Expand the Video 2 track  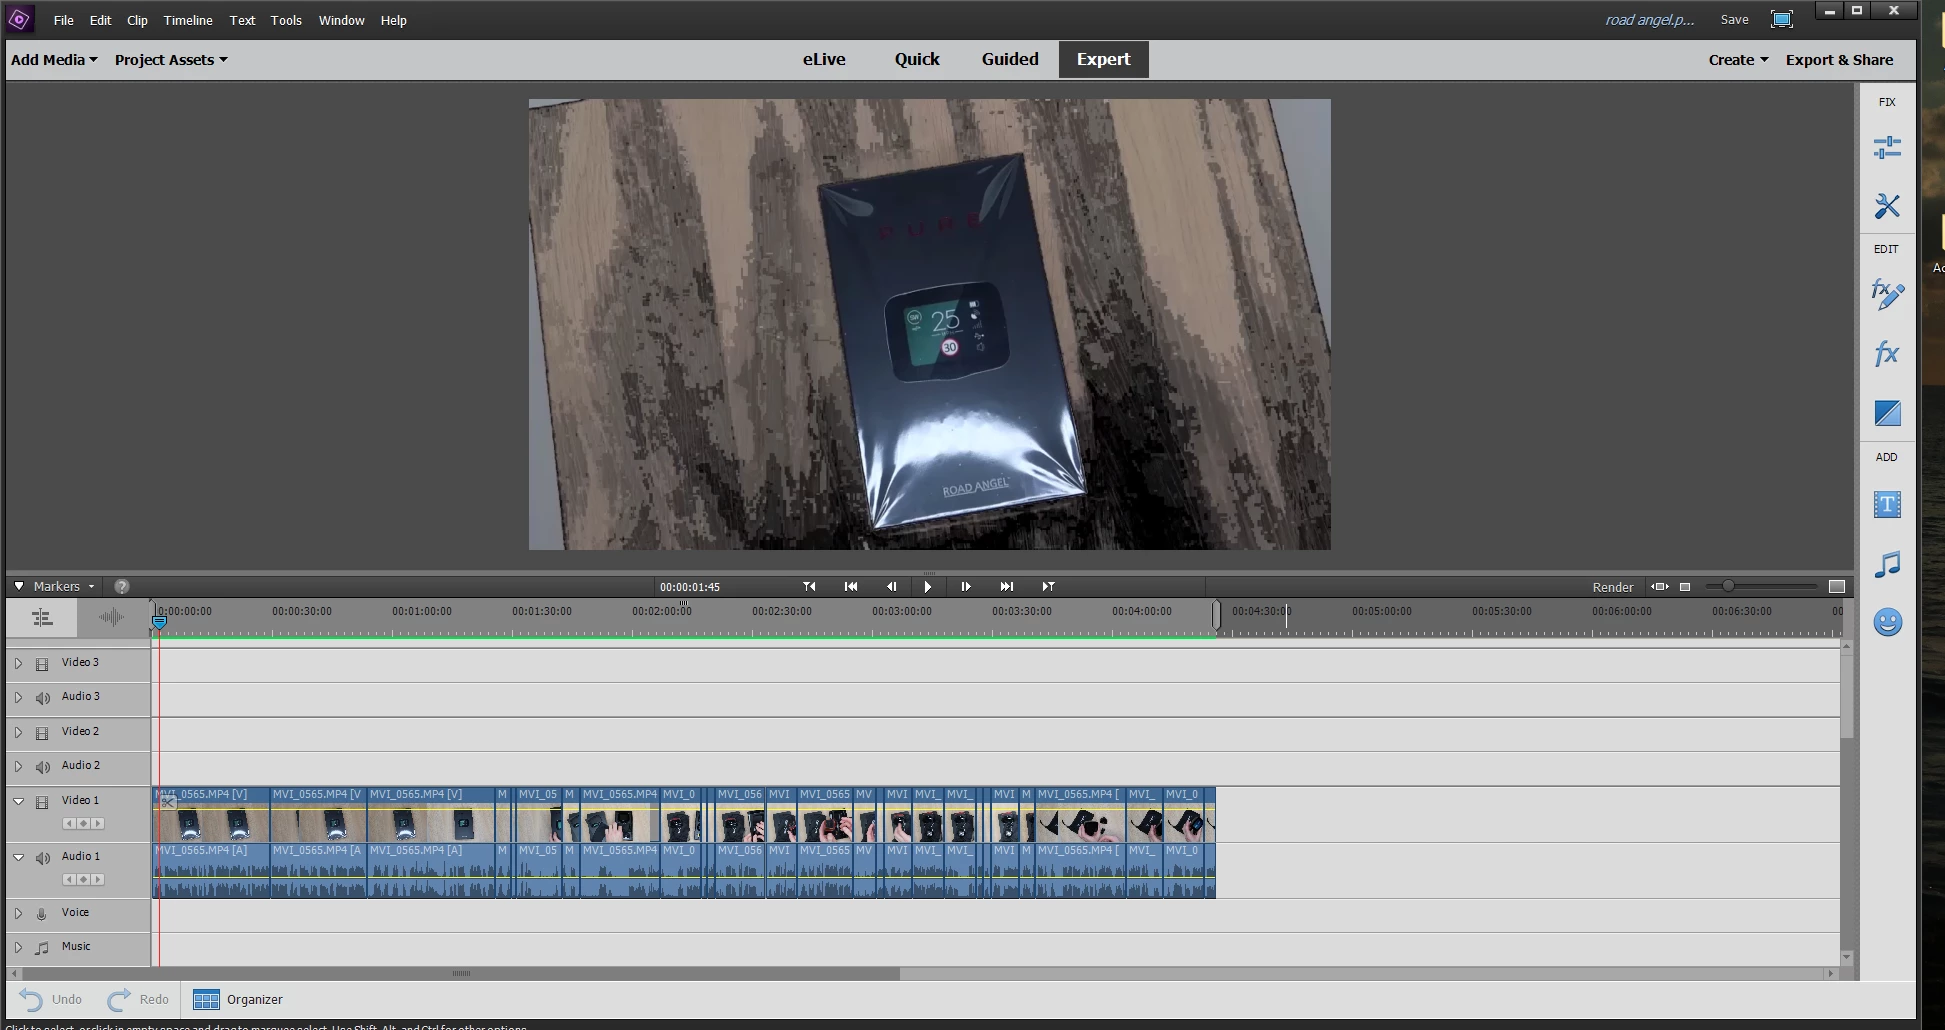point(18,732)
